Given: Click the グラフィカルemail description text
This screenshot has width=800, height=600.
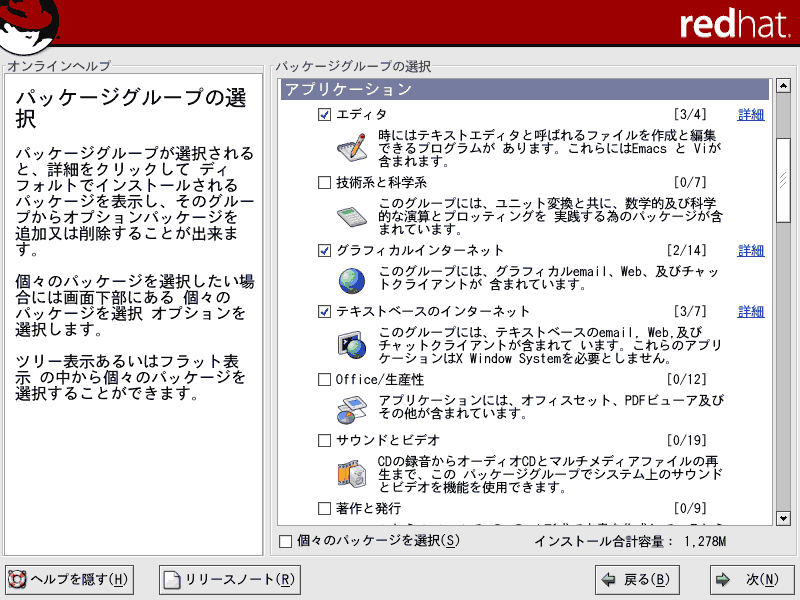Looking at the screenshot, I should point(548,278).
